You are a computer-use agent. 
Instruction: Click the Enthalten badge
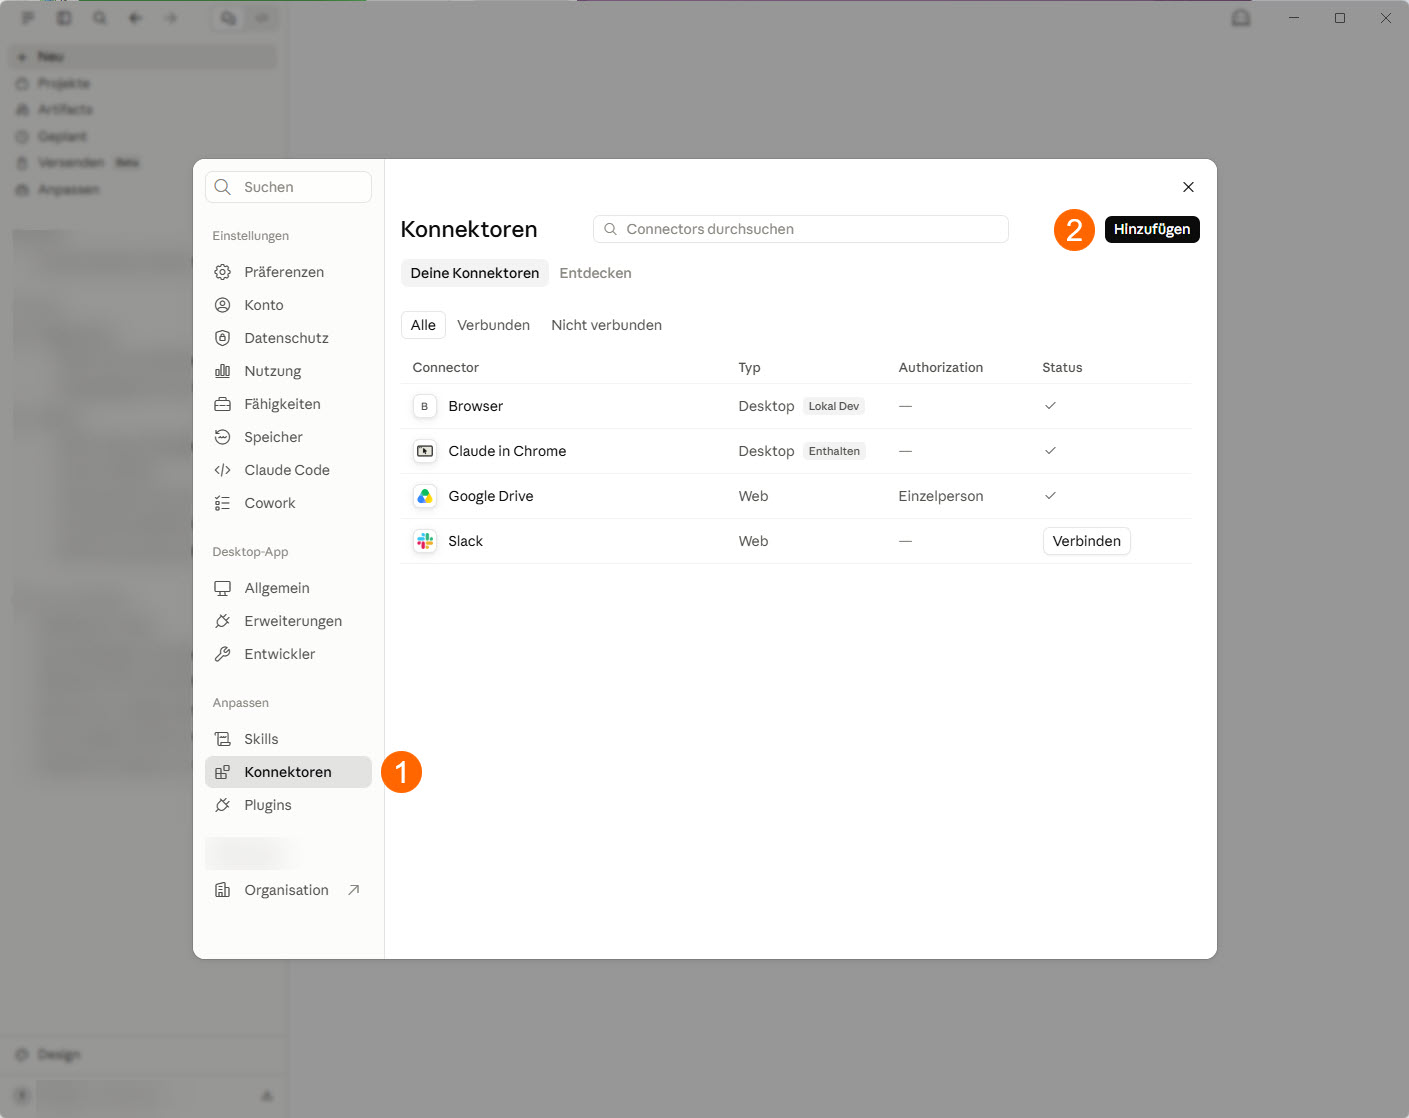click(x=834, y=451)
